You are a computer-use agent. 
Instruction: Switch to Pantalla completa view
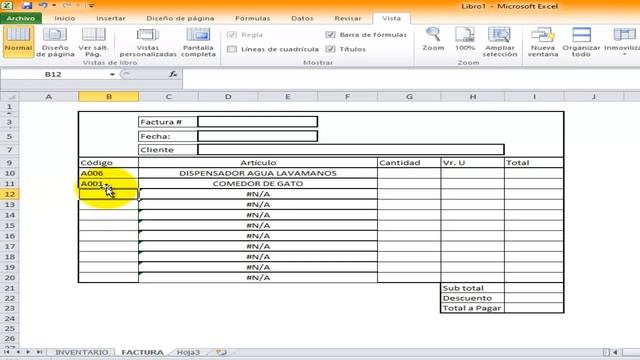[x=198, y=42]
